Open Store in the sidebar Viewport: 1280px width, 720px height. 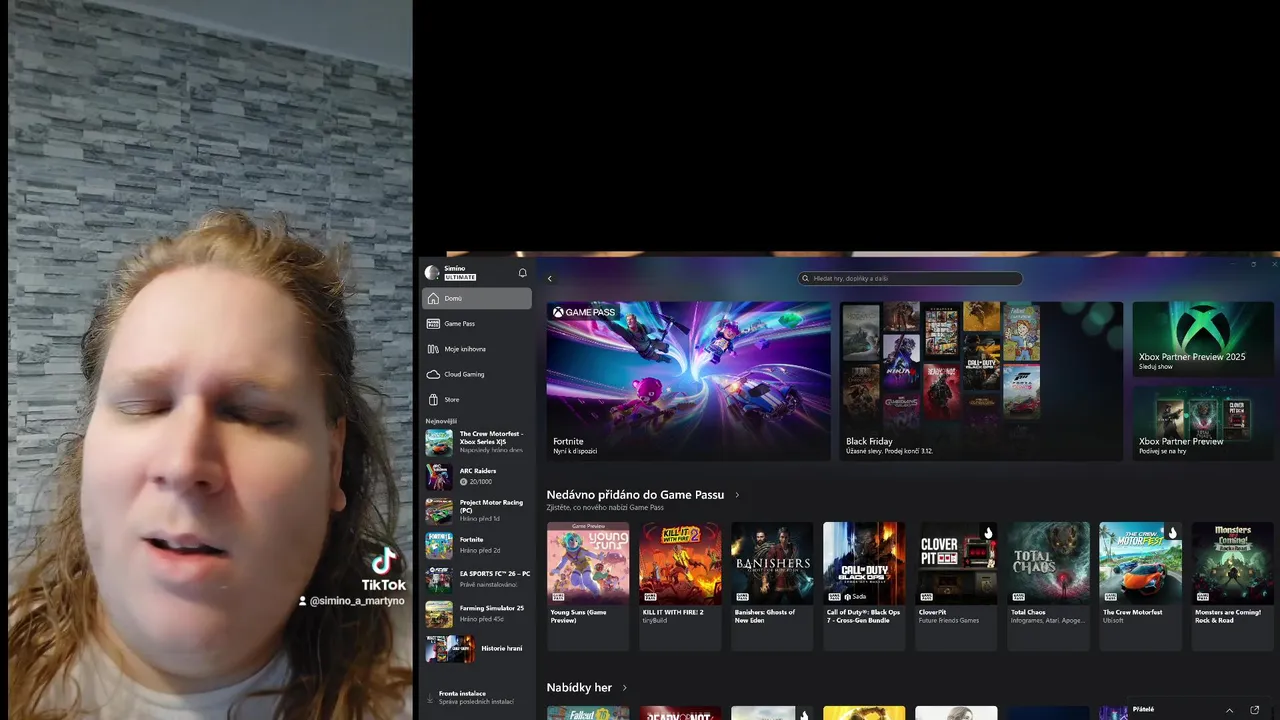(x=477, y=399)
